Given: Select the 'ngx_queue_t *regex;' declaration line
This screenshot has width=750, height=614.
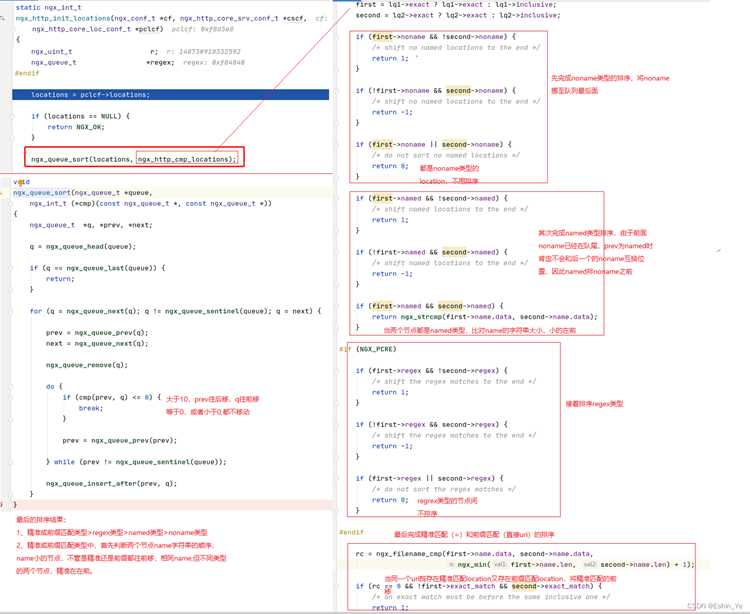Looking at the screenshot, I should point(102,63).
